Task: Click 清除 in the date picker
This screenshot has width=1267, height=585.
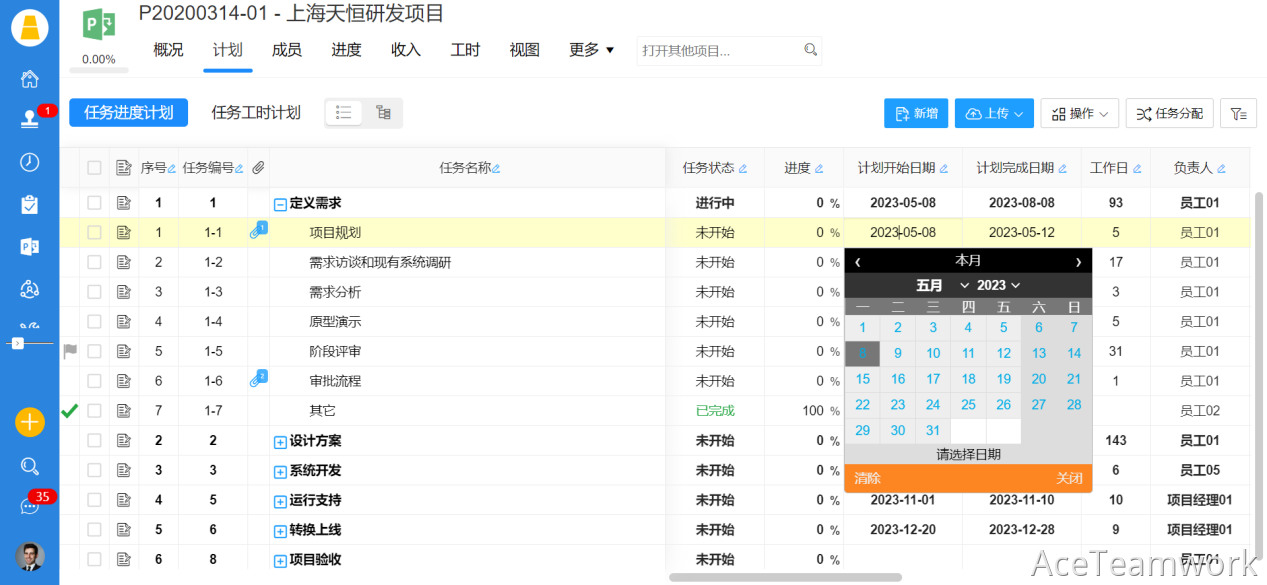Action: click(867, 479)
